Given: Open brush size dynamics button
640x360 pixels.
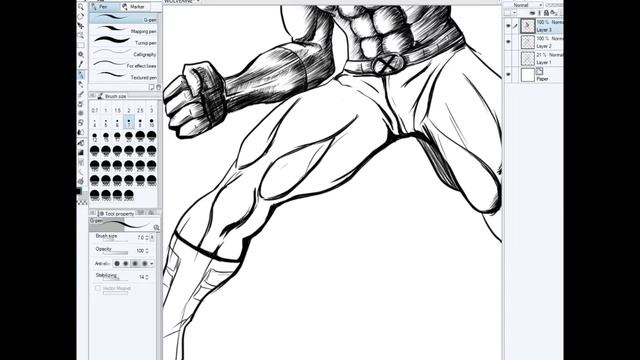Looking at the screenshot, I should coord(152,238).
